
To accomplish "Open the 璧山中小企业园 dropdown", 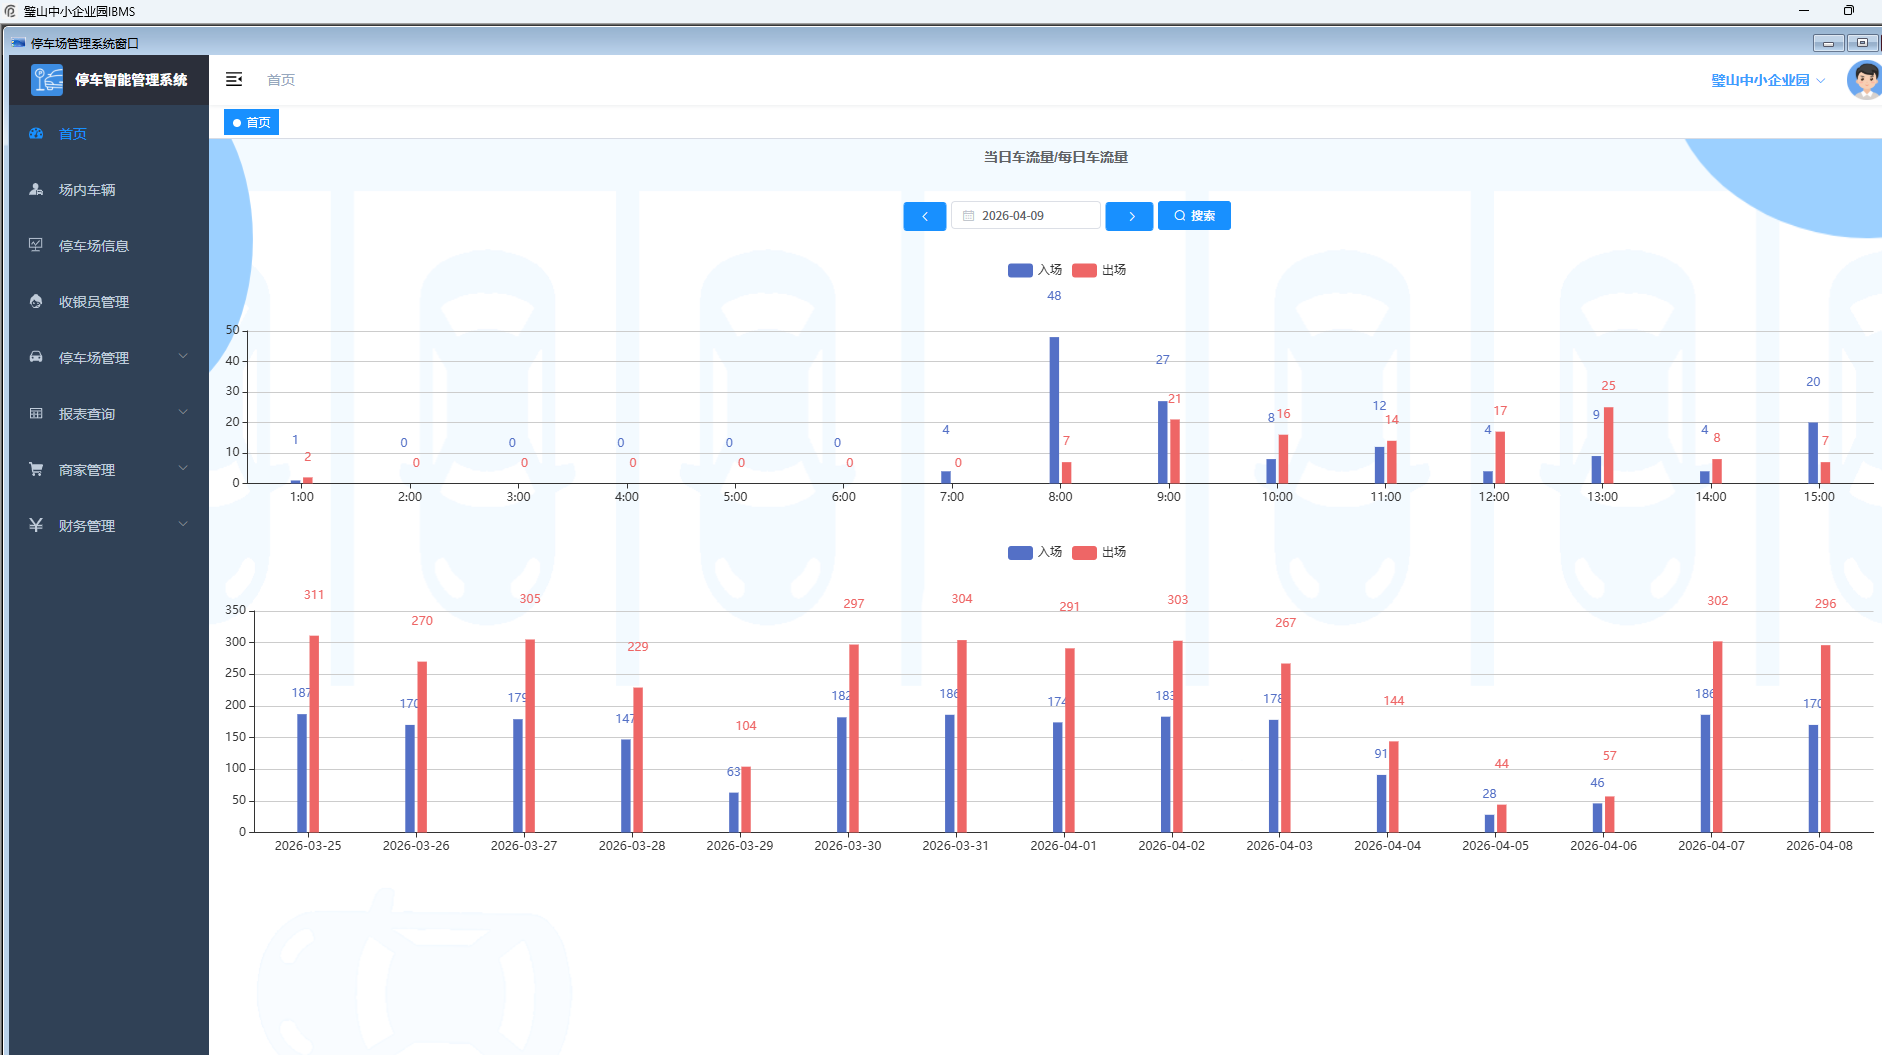I will [1767, 80].
